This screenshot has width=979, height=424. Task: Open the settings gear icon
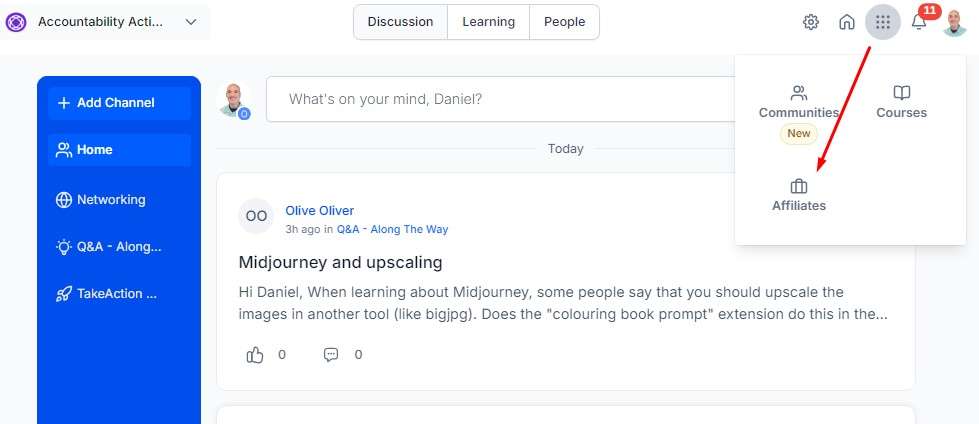click(811, 22)
